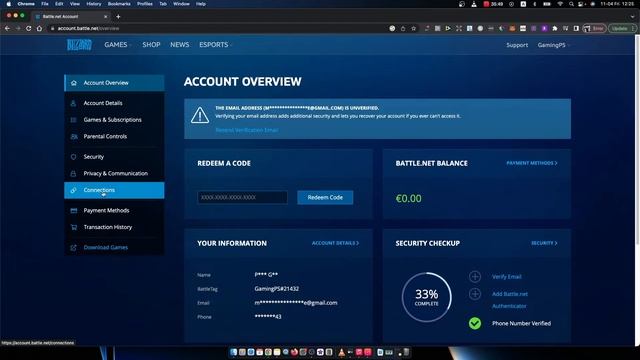Open VLC from the Dock
The height and width of the screenshot is (360, 640).
click(x=342, y=352)
